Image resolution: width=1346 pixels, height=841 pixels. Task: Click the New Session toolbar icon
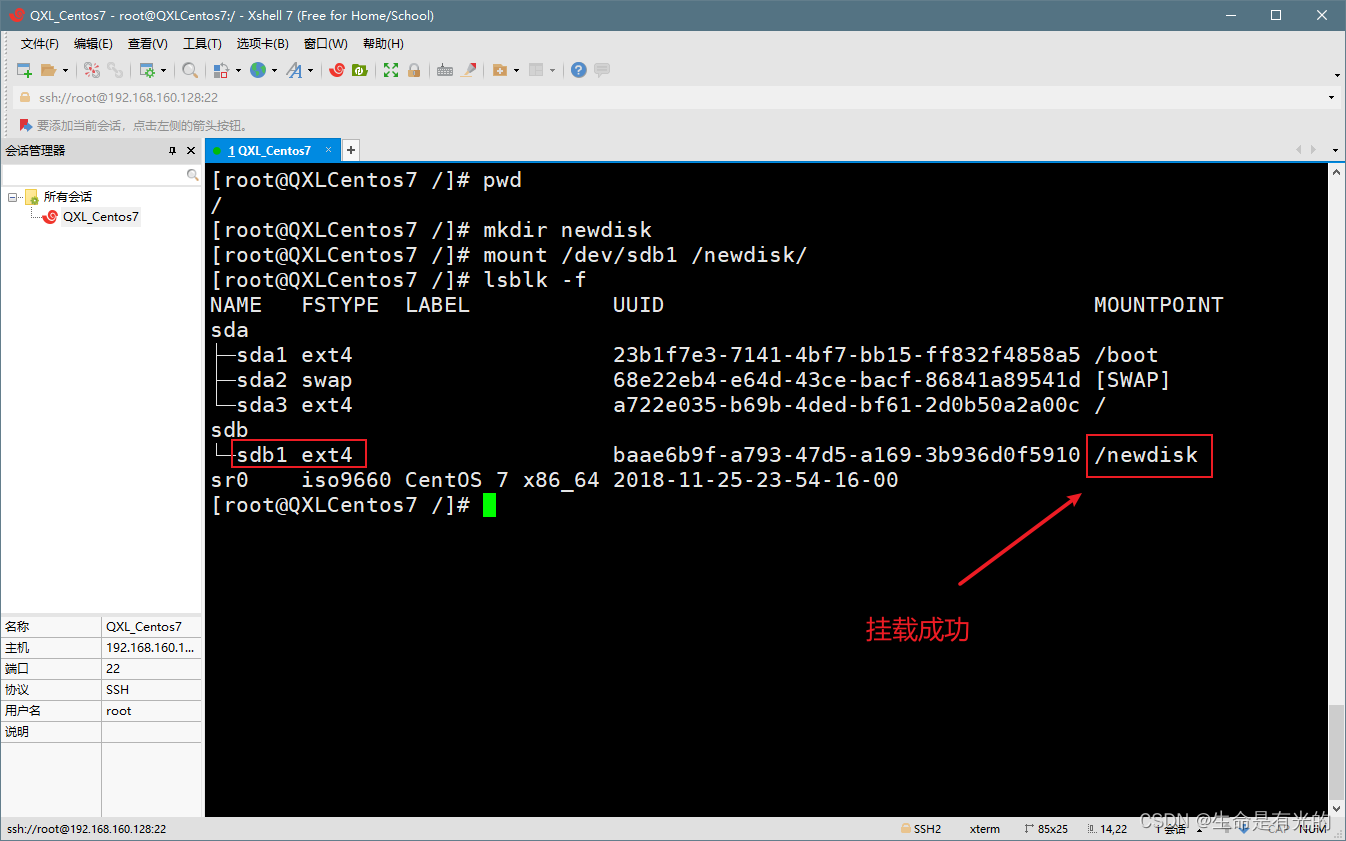[24, 70]
